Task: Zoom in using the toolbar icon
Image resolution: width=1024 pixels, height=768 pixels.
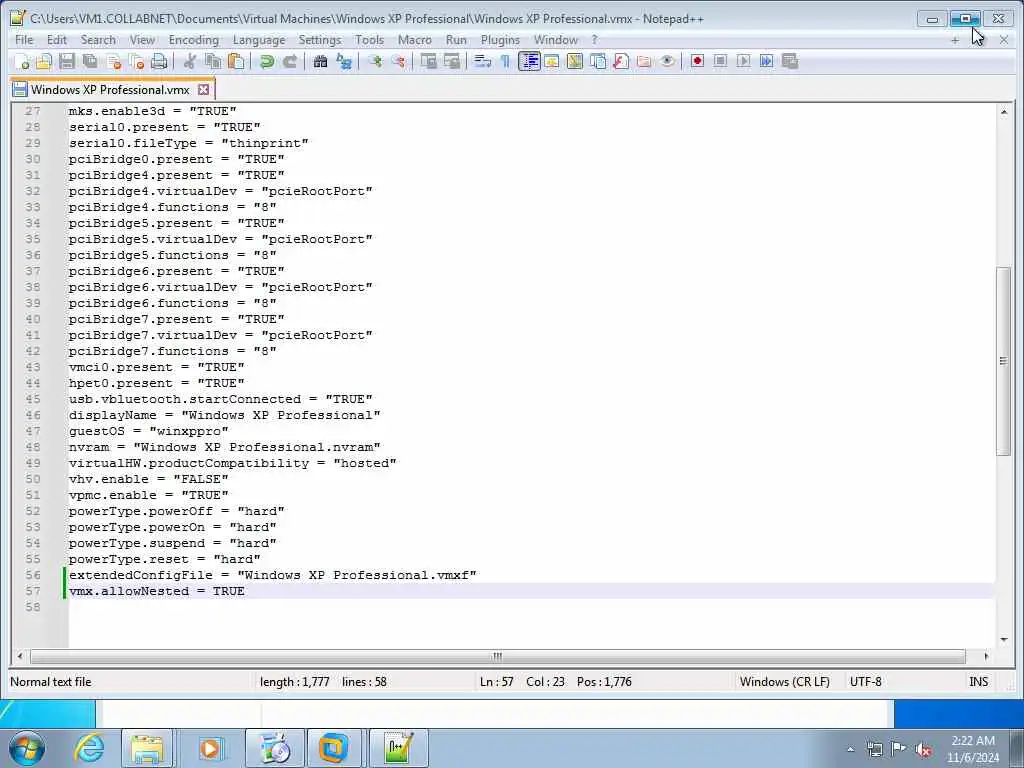Action: tap(375, 61)
